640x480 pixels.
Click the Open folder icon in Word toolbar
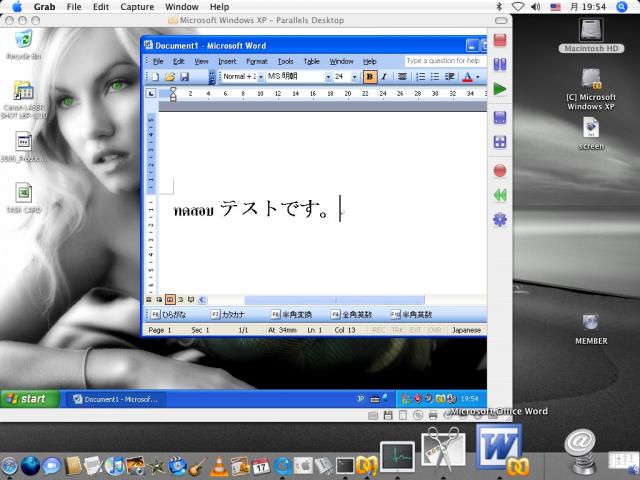point(170,77)
